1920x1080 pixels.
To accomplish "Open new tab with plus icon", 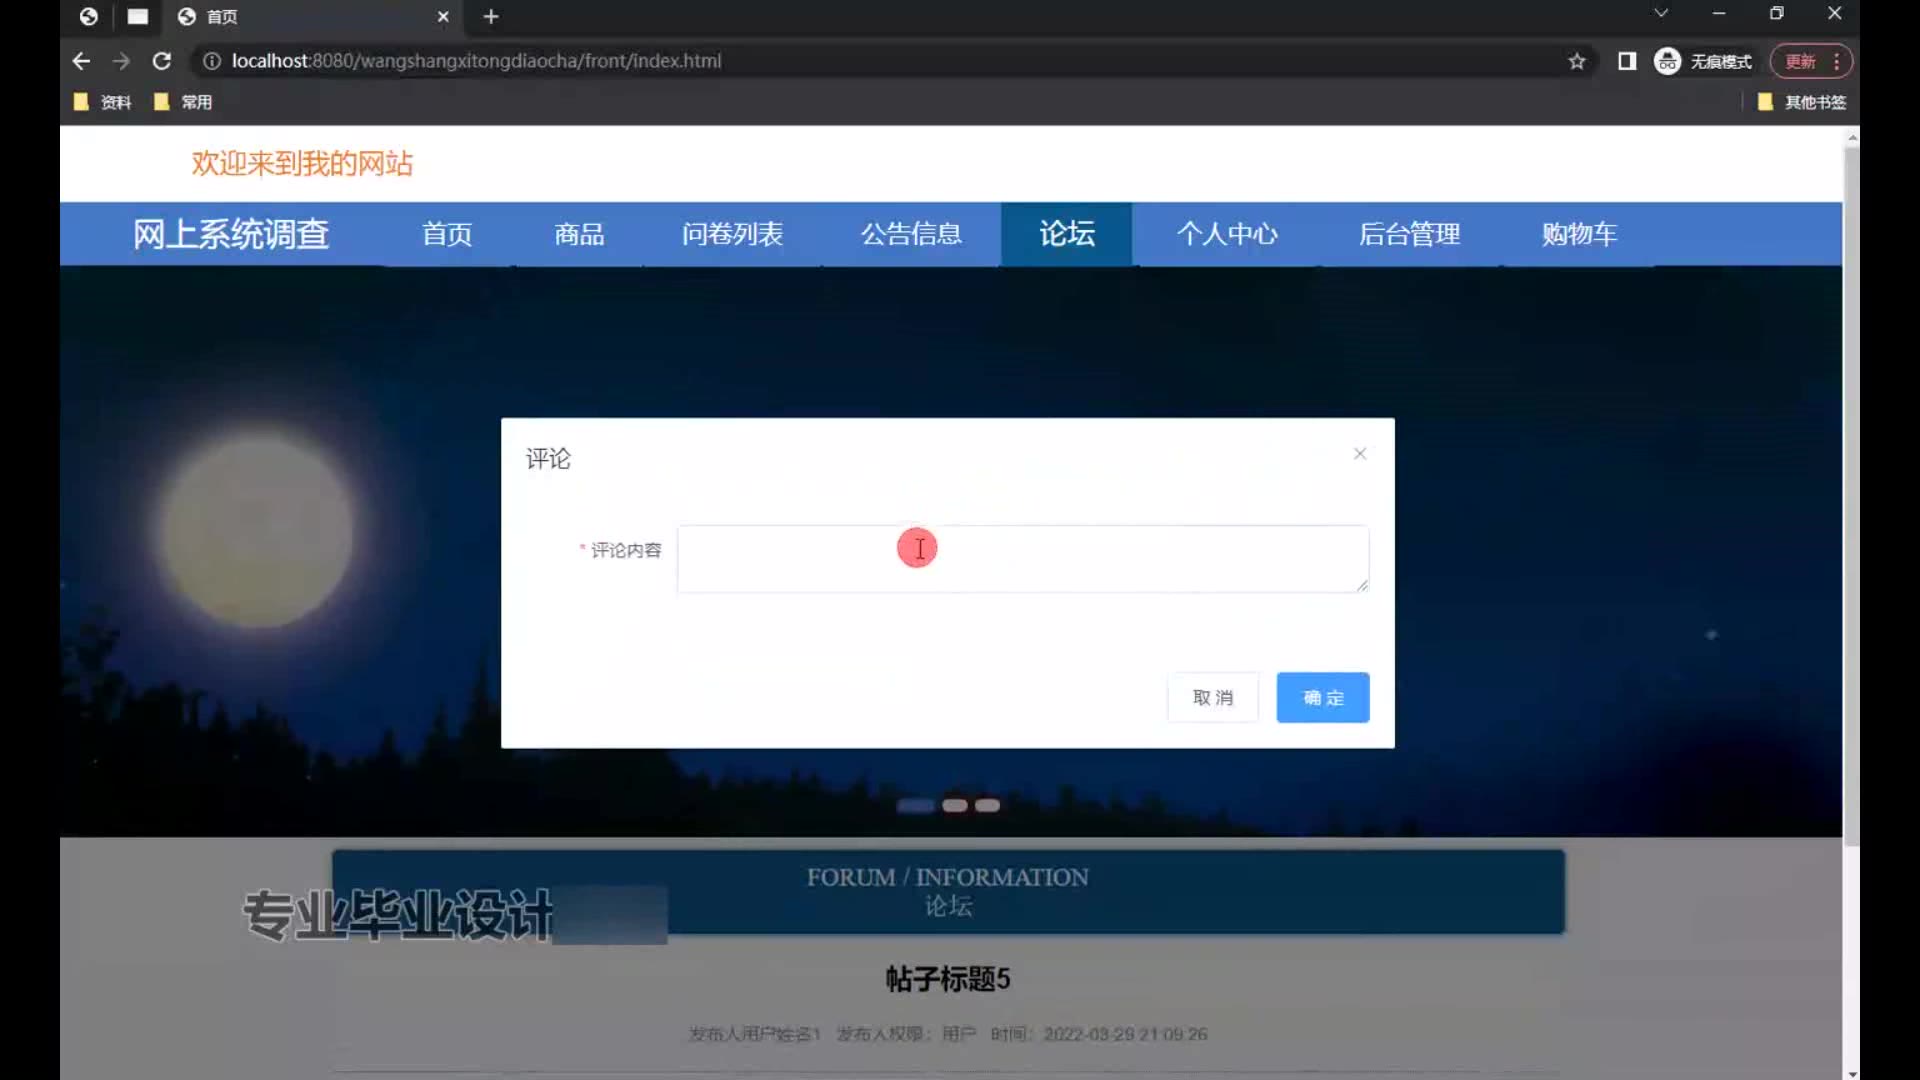I will click(491, 16).
